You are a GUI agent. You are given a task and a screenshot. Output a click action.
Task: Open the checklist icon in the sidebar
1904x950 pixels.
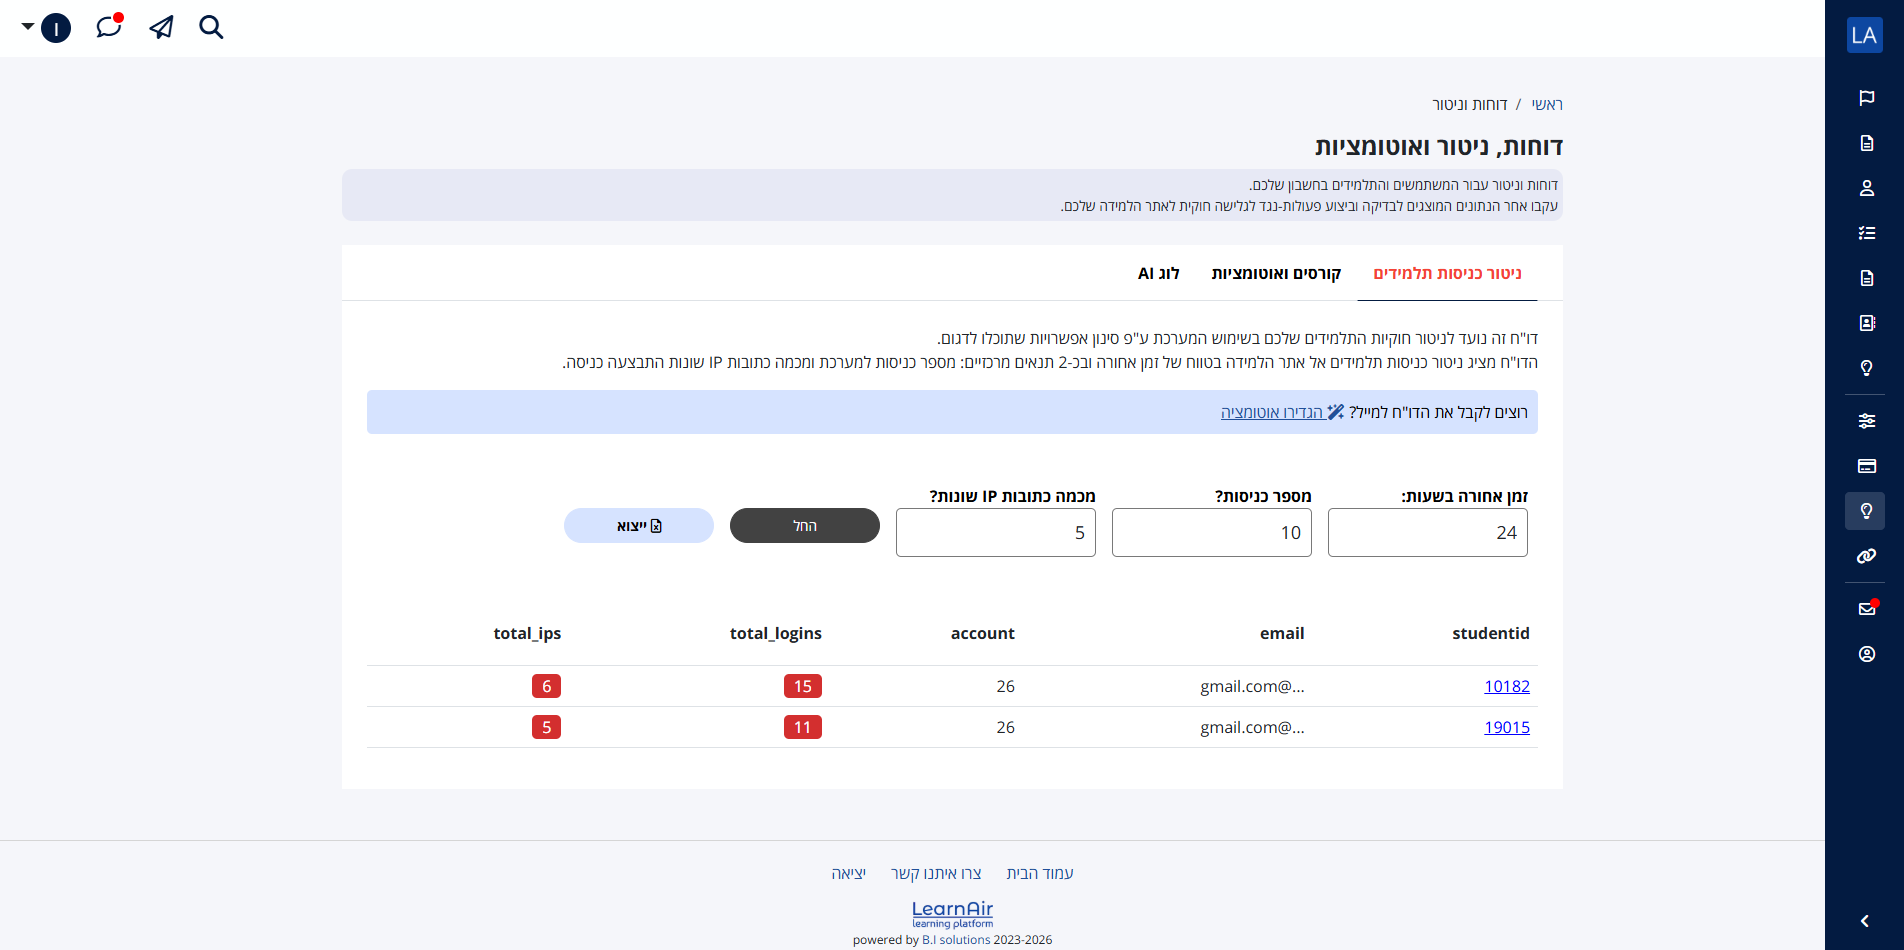[1866, 233]
